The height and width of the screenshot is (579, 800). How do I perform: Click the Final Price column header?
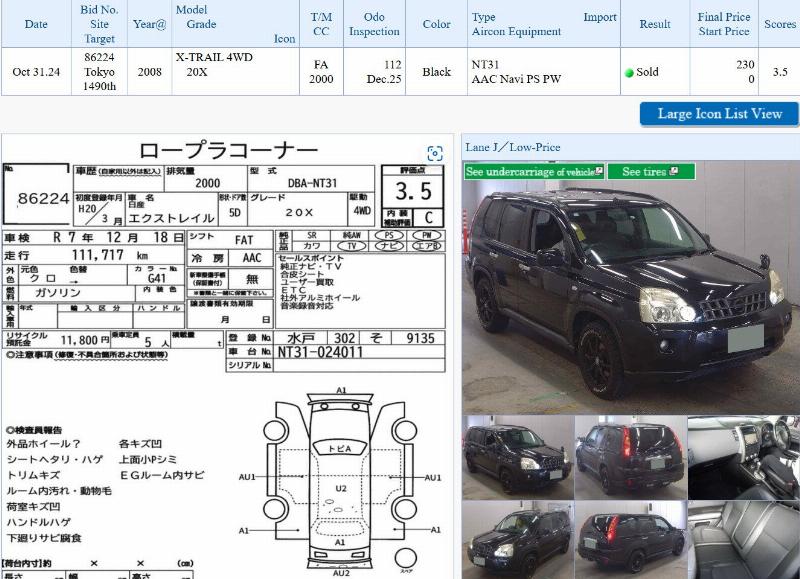(723, 24)
